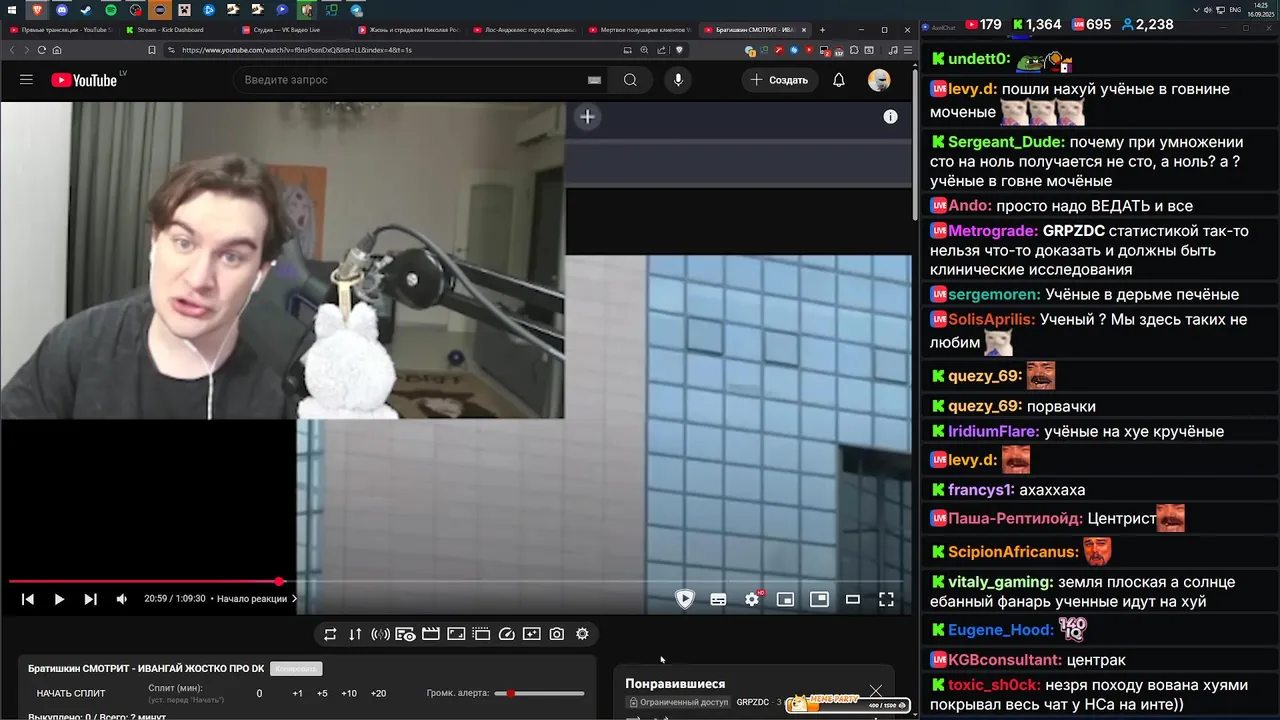Open on-screen keyboard icon in search box

coord(594,80)
